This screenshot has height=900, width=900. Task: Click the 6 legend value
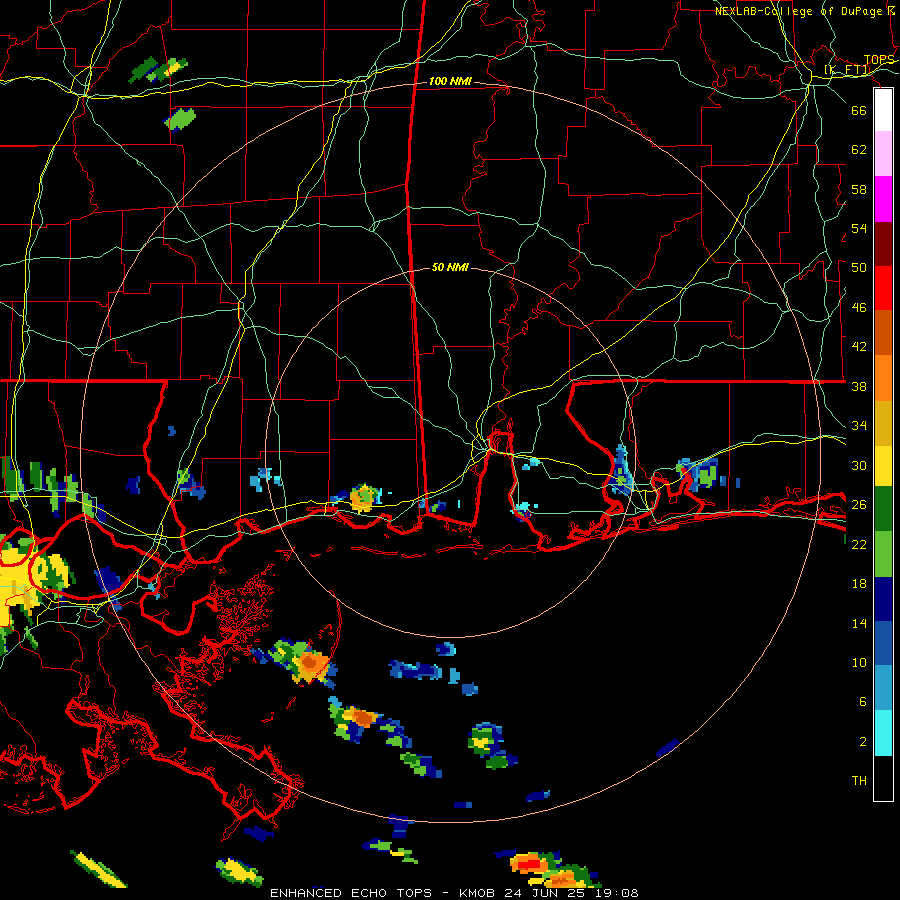[863, 702]
